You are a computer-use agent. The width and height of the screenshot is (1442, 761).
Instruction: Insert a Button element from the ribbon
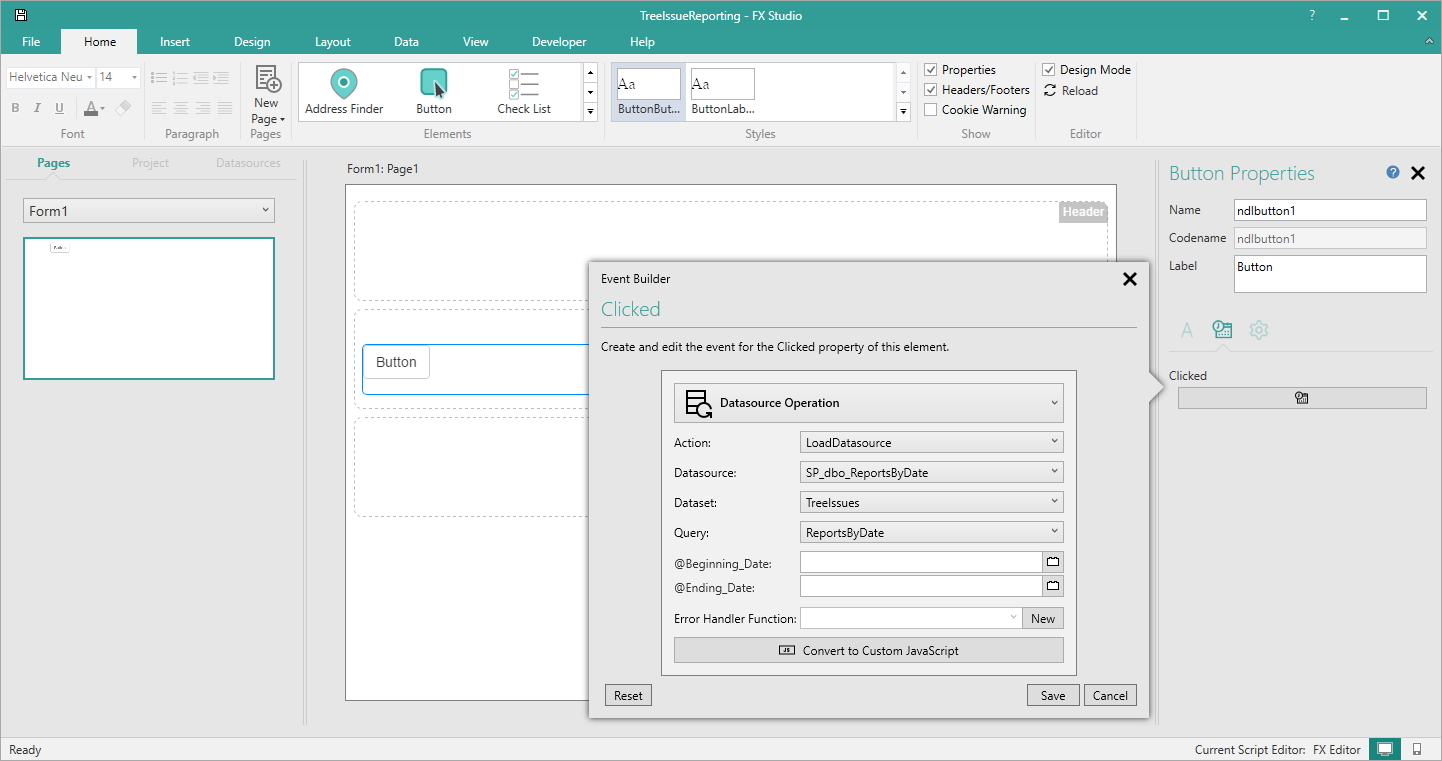coord(434,92)
